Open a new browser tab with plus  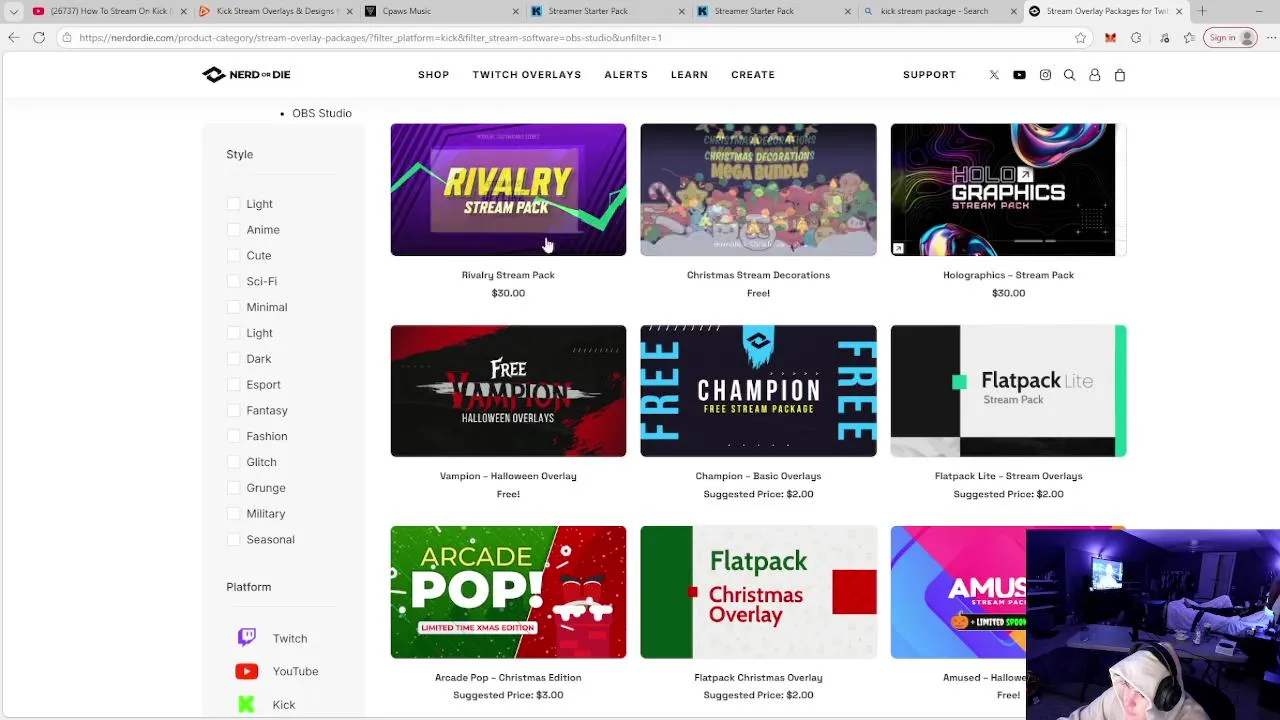click(1202, 11)
